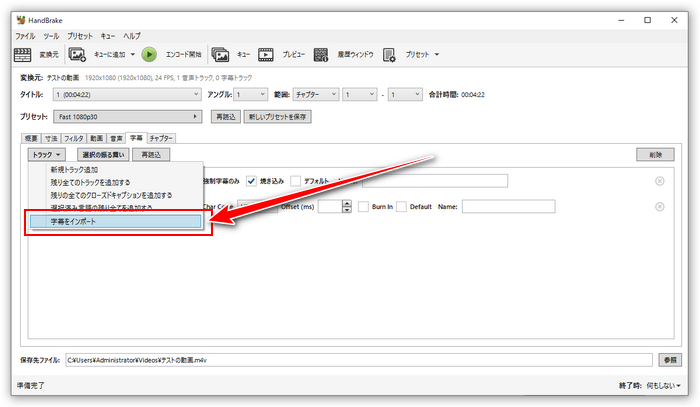Toggle the 焼き込み checkbox

253,180
